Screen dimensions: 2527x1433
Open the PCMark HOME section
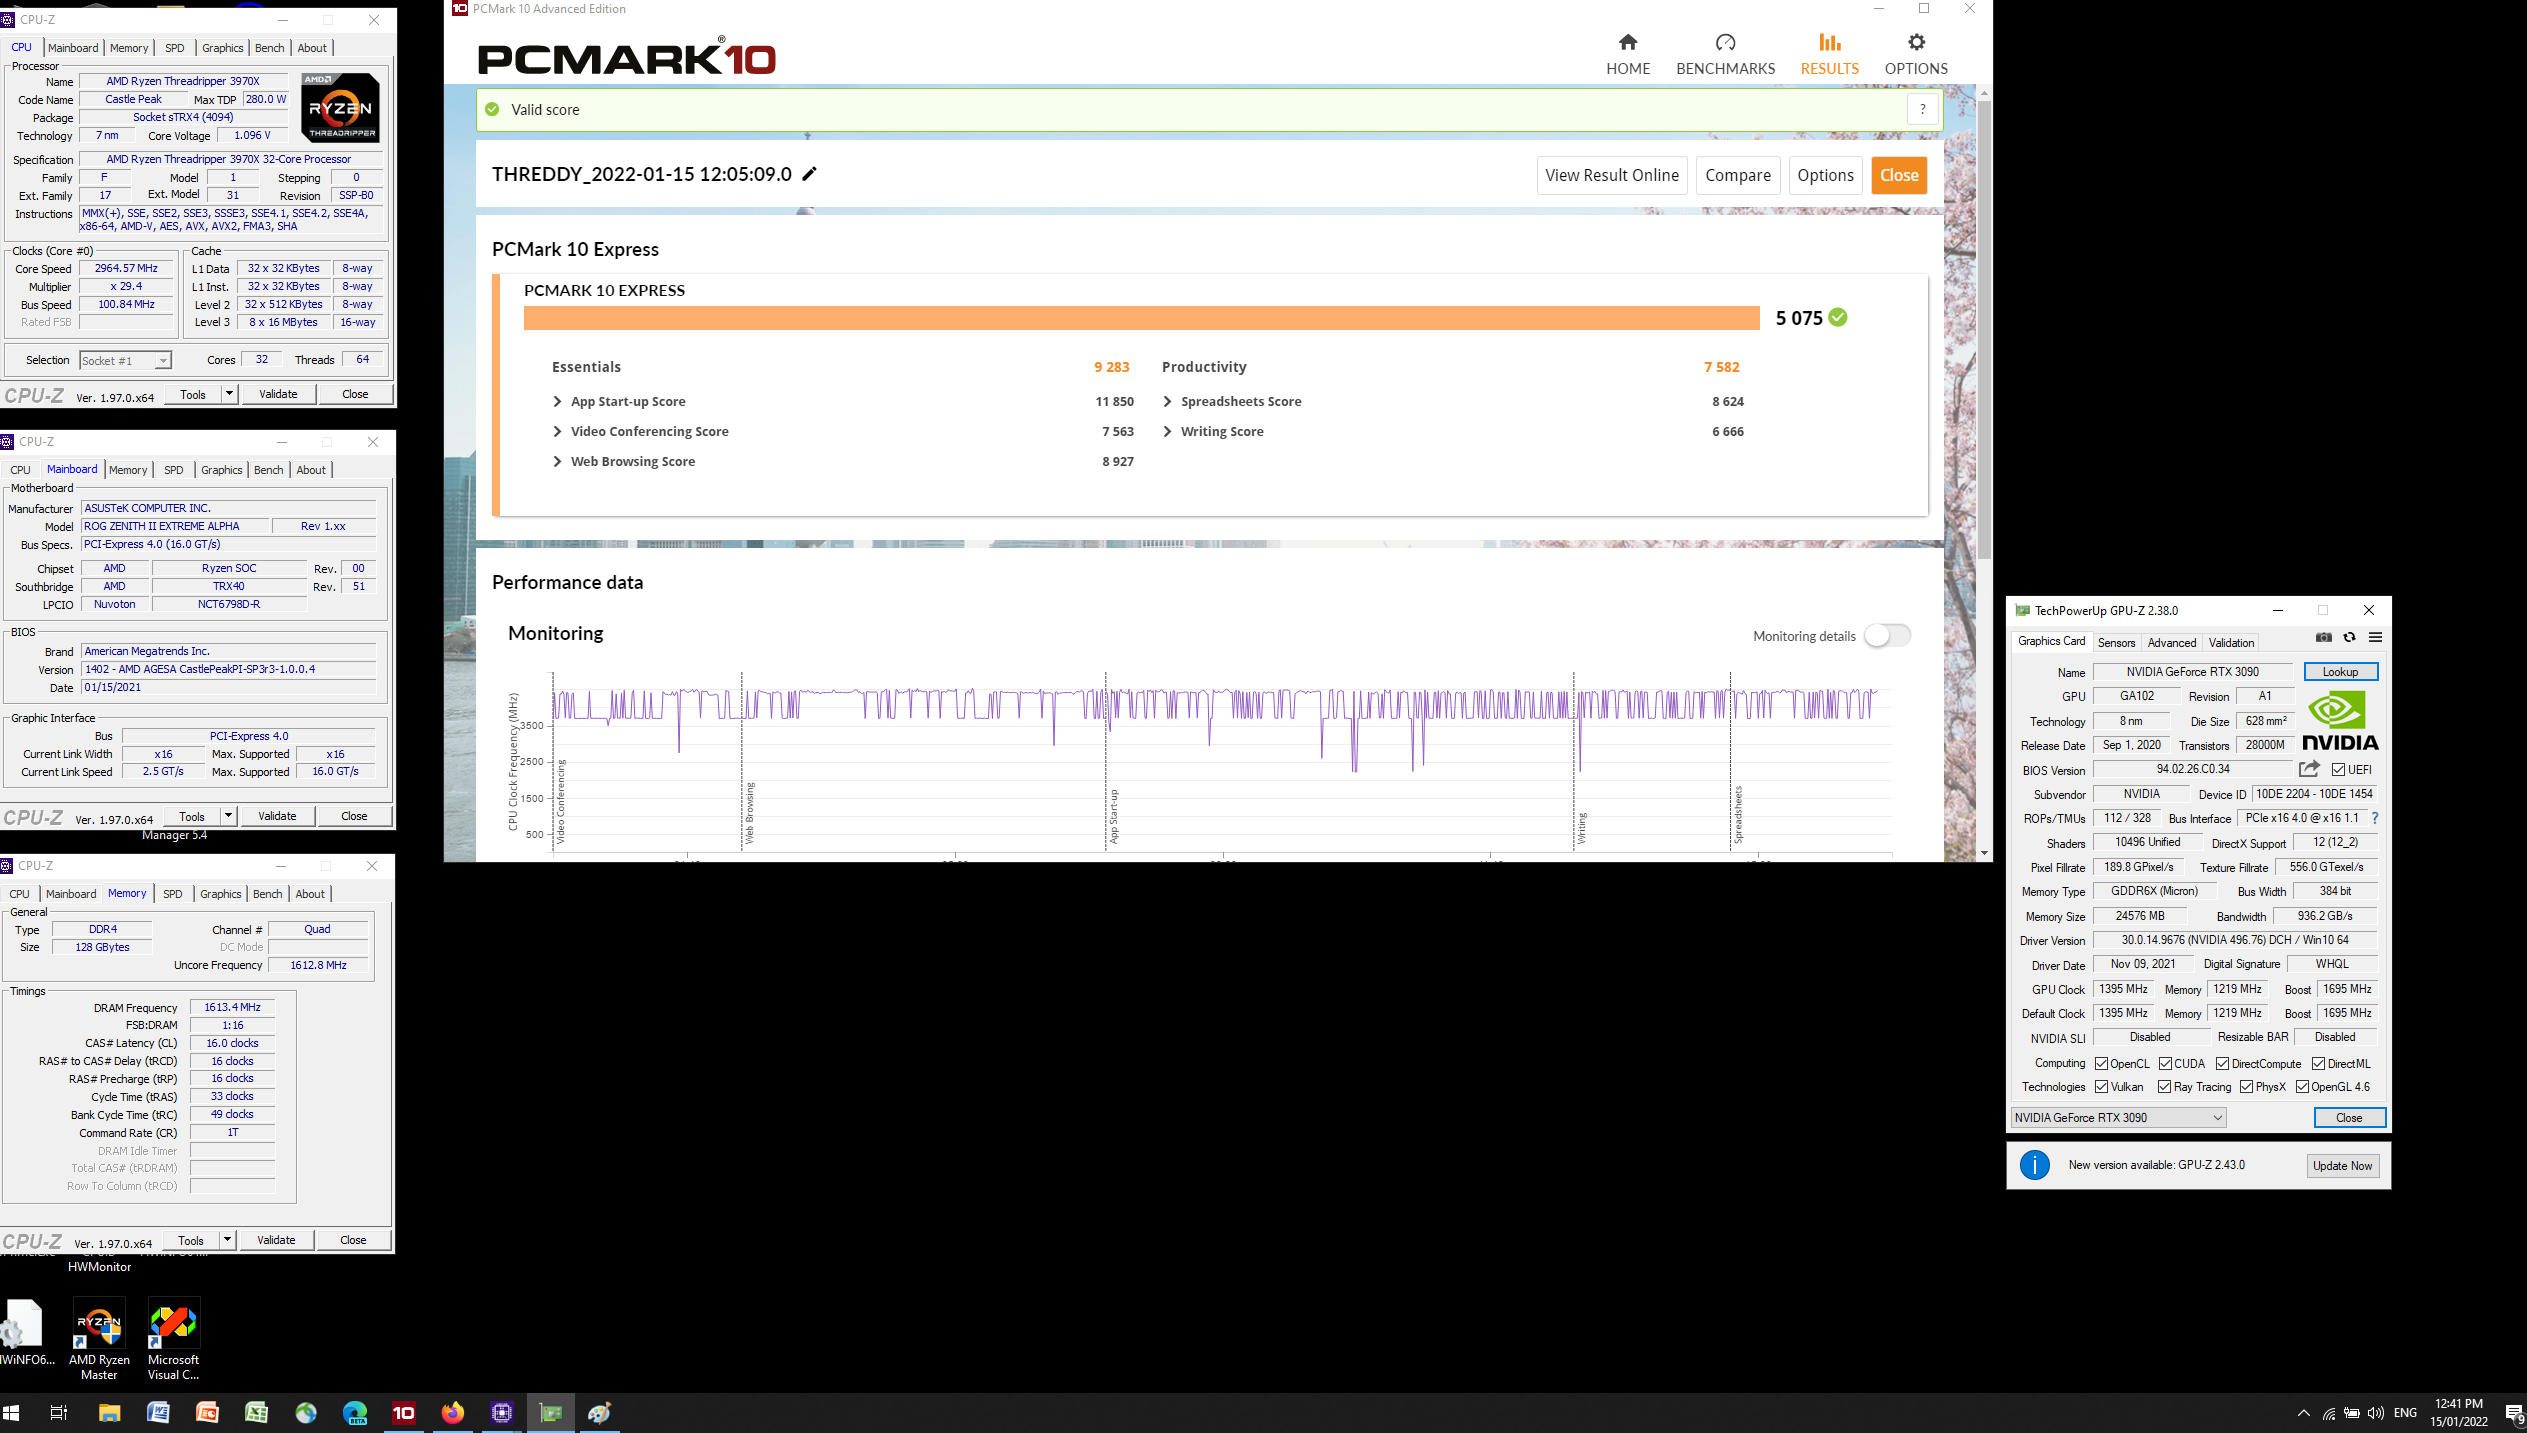(x=1628, y=54)
